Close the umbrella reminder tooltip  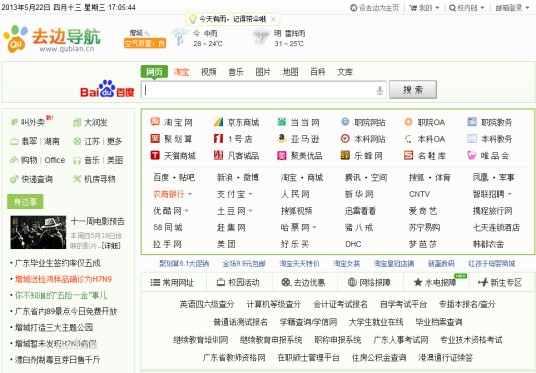[273, 19]
